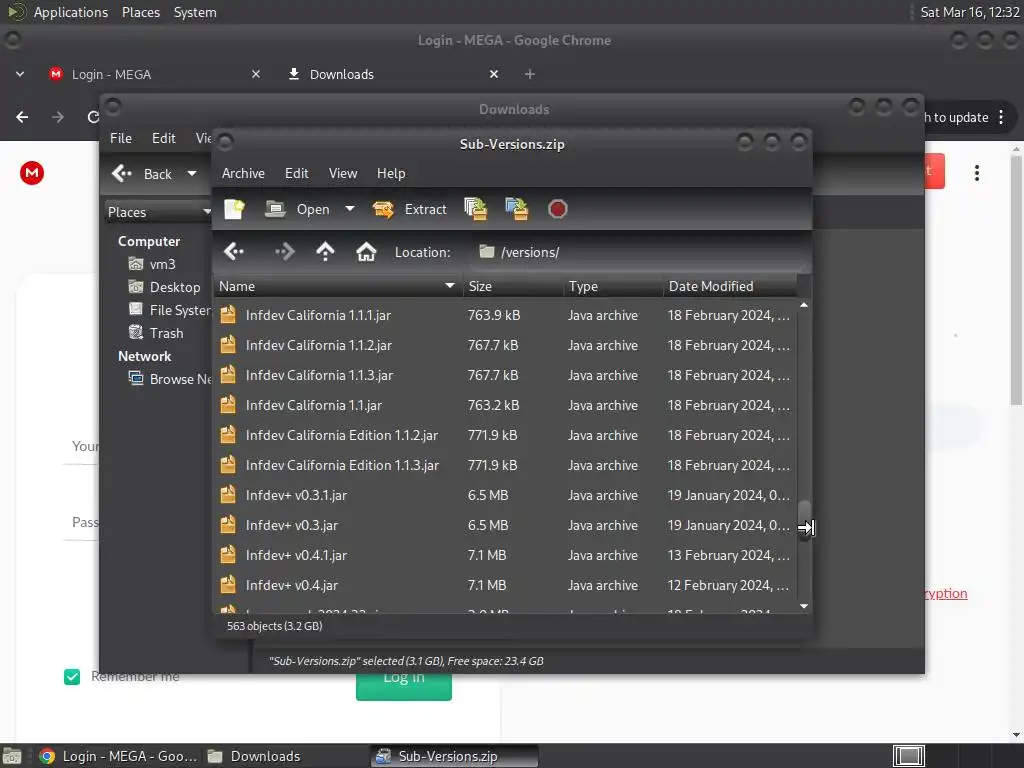Open Browse Network in sidebar
The image size is (1024, 768).
click(x=170, y=379)
